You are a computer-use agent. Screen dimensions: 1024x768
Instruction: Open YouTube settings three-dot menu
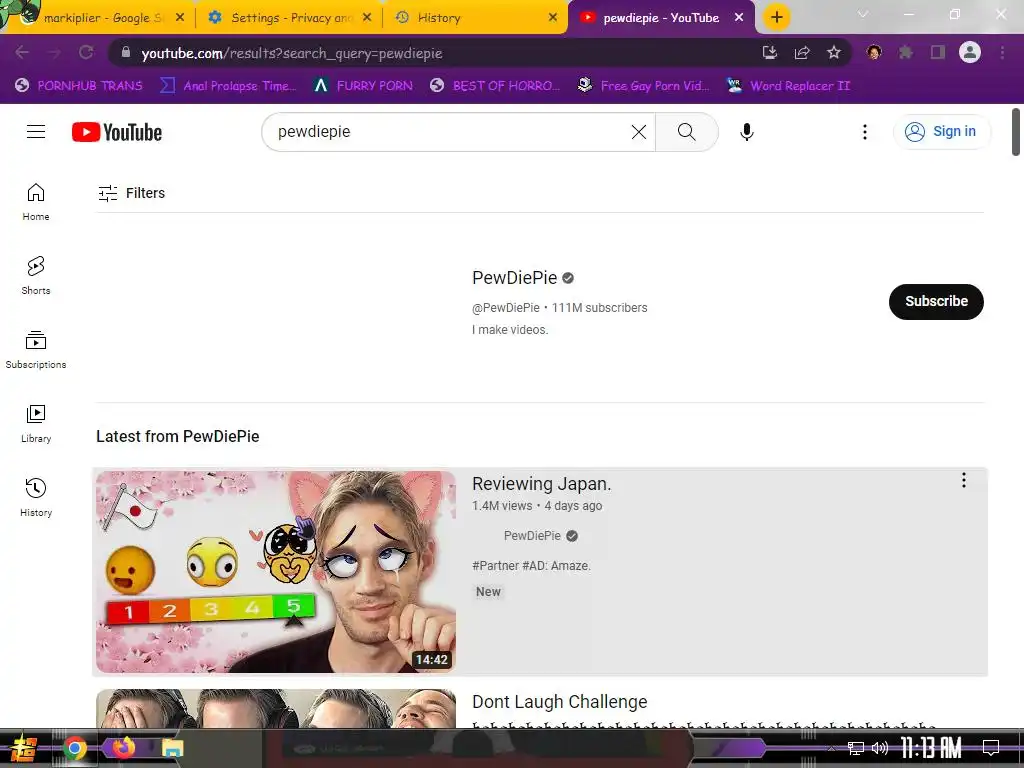[x=865, y=132]
